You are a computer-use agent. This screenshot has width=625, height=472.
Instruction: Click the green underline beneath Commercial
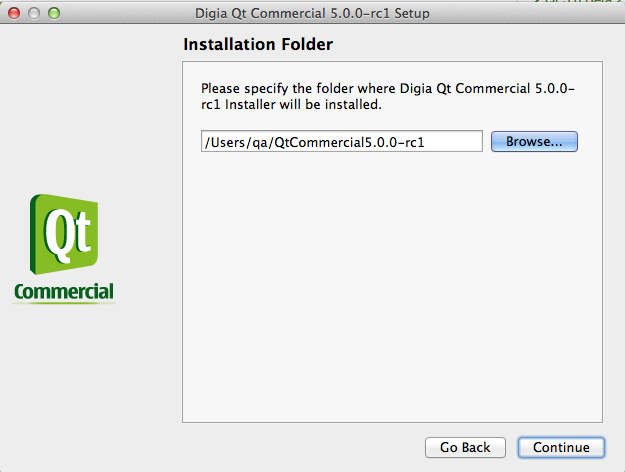(x=64, y=303)
